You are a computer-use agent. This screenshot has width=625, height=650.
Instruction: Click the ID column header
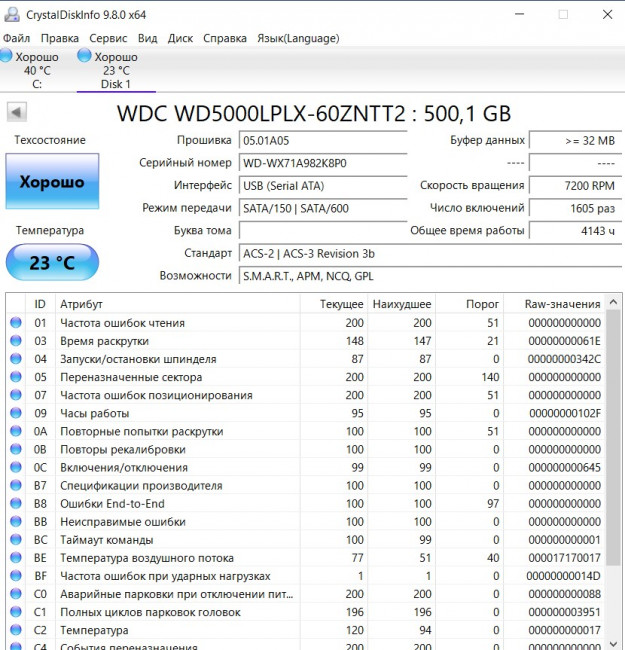[40, 304]
